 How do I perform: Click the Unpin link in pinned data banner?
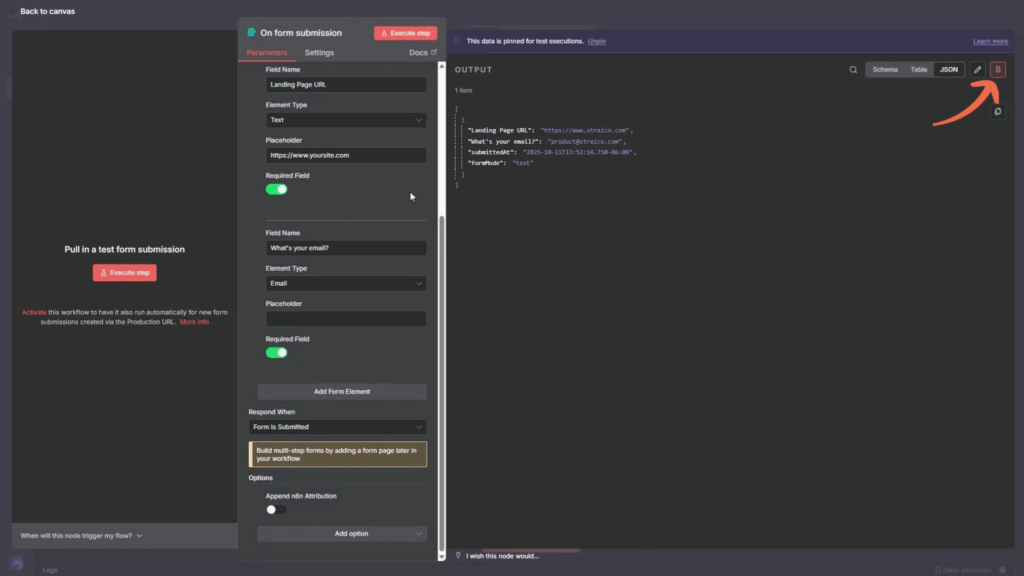pyautogui.click(x=596, y=41)
